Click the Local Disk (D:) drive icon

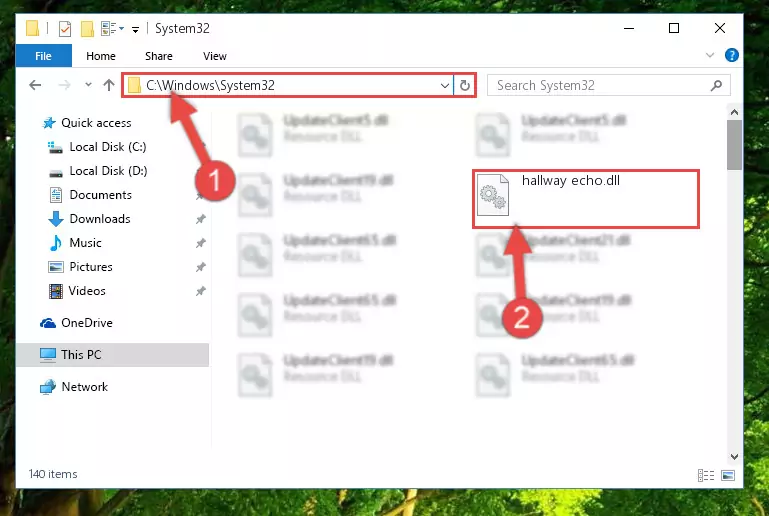(x=56, y=173)
